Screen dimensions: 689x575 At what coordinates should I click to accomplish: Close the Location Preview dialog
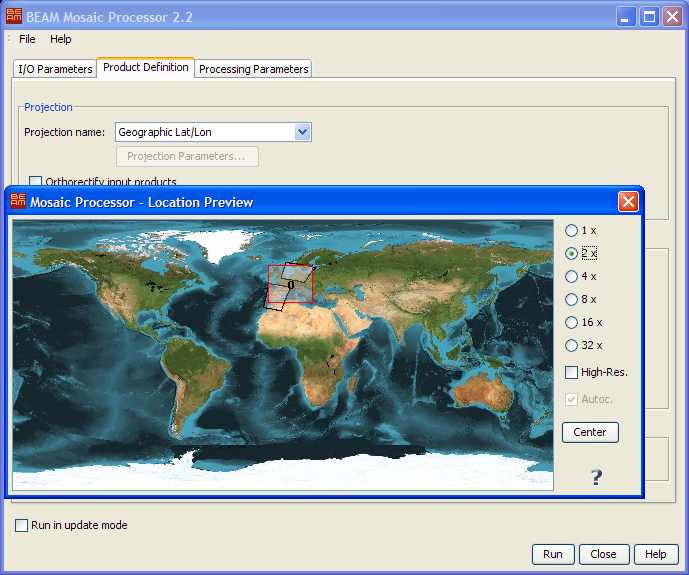[628, 202]
